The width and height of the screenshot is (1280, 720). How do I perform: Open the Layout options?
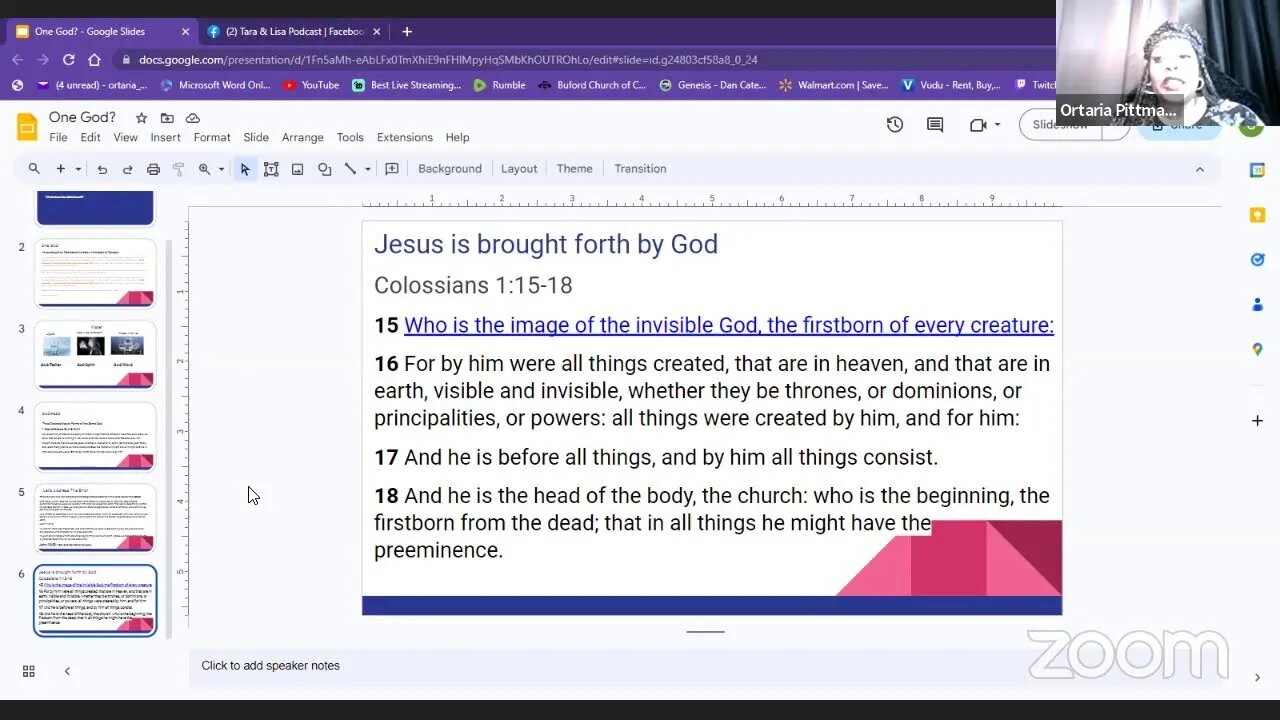(x=519, y=169)
